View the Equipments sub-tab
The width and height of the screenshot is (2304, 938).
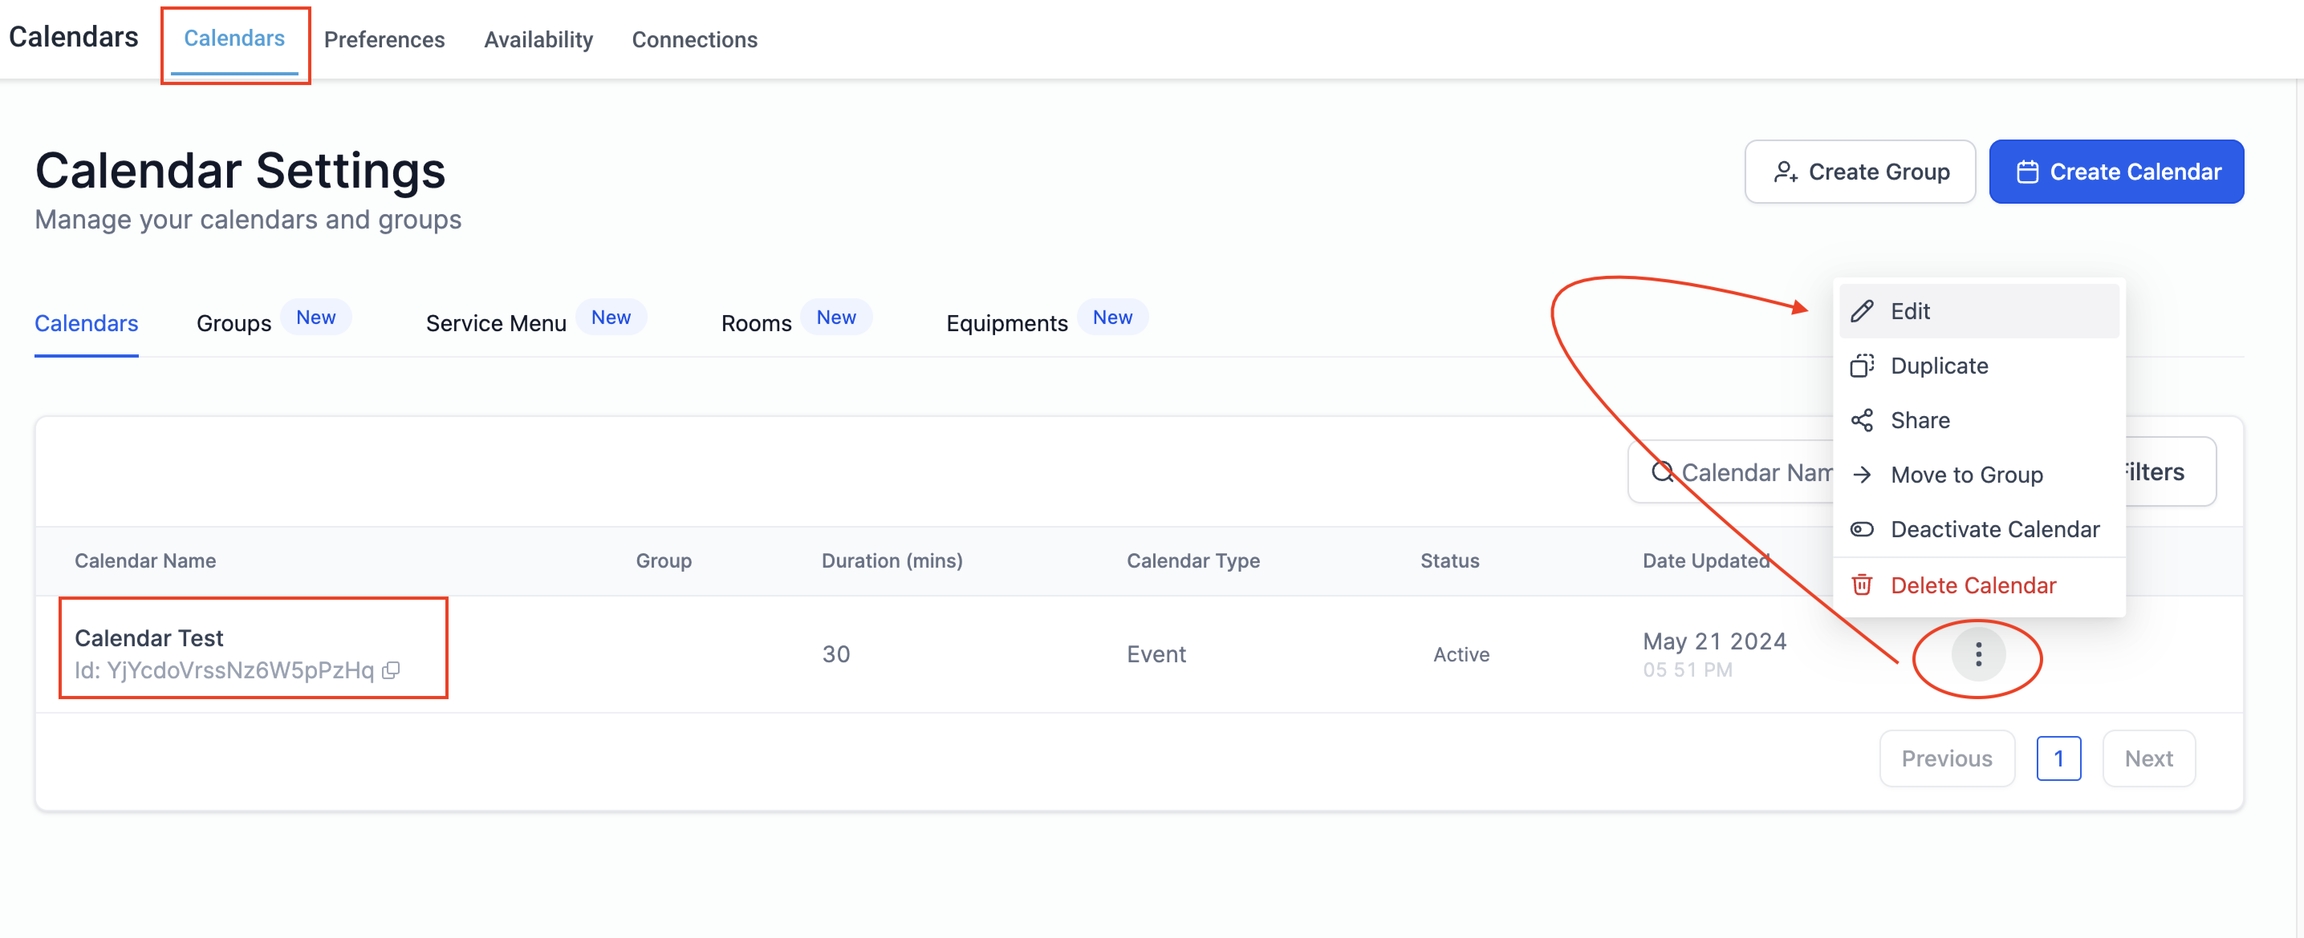pos(1006,323)
